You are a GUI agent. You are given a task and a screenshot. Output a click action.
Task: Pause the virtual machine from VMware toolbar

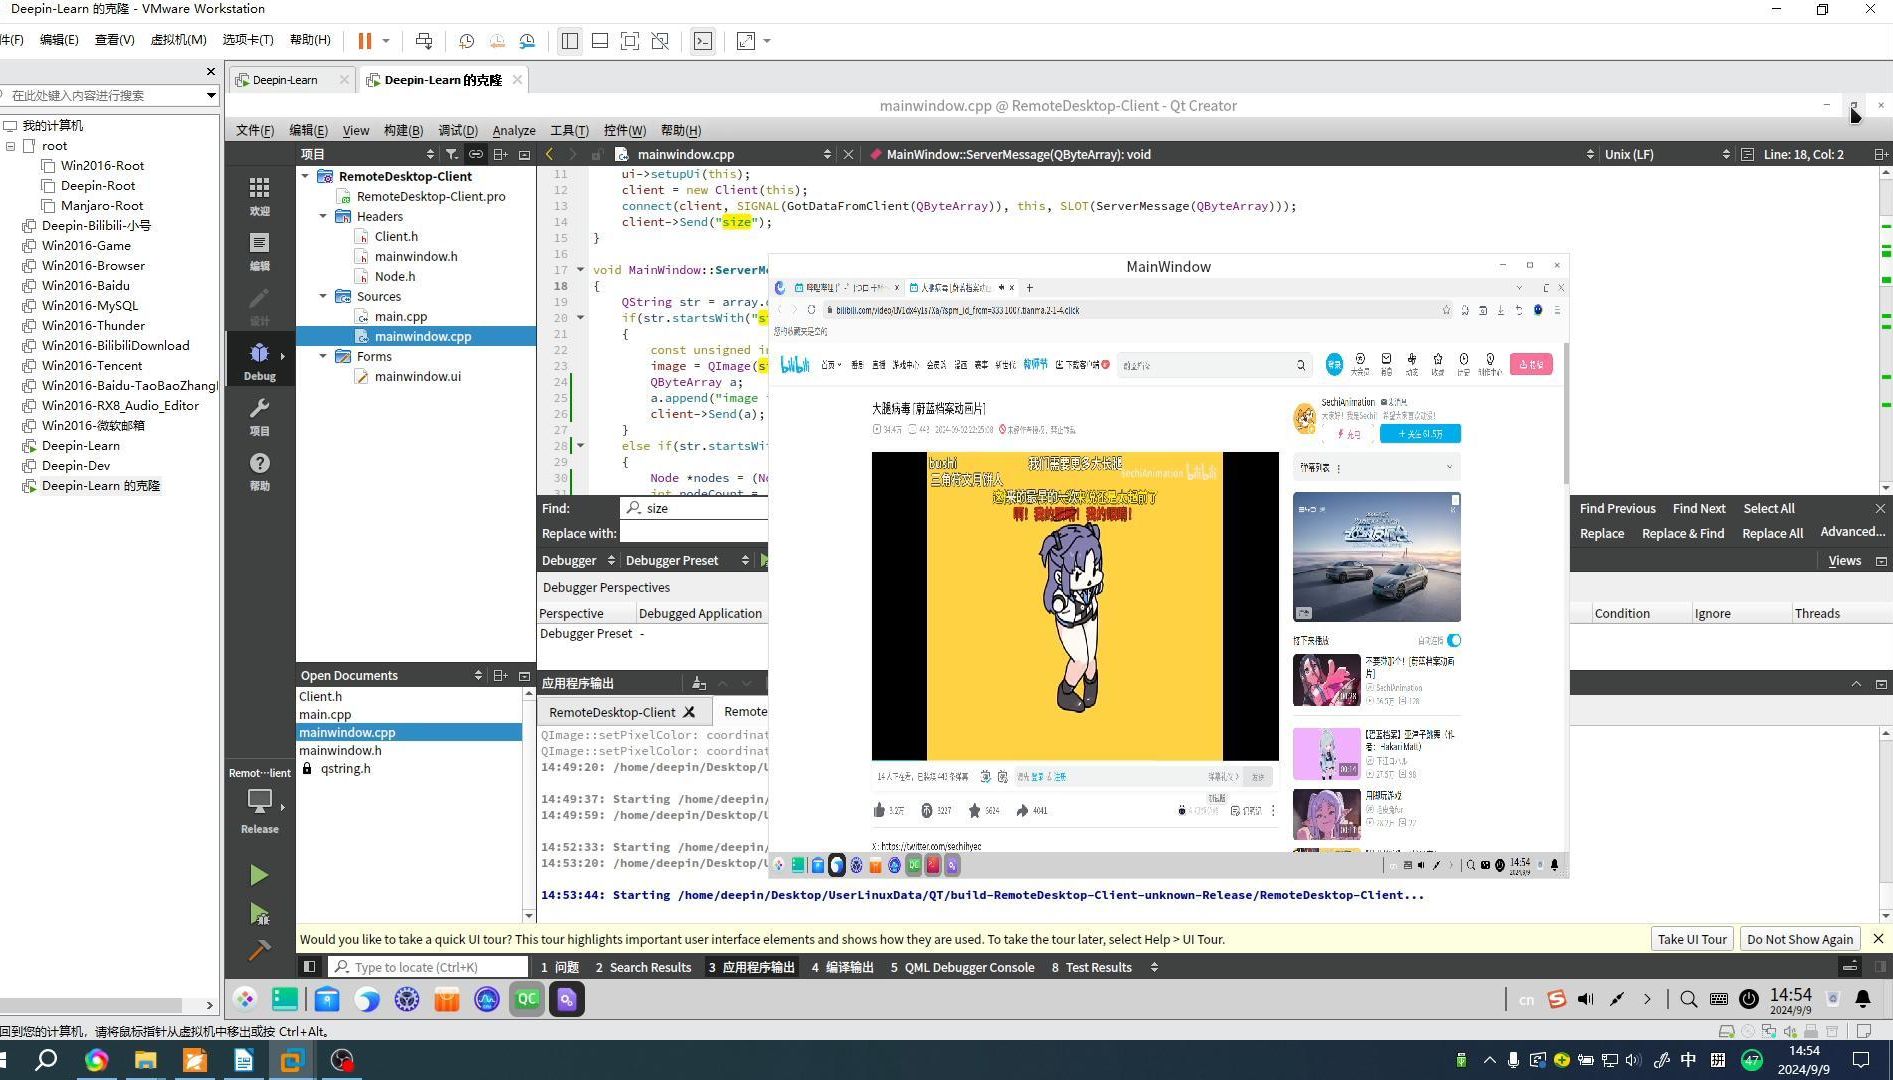click(365, 41)
